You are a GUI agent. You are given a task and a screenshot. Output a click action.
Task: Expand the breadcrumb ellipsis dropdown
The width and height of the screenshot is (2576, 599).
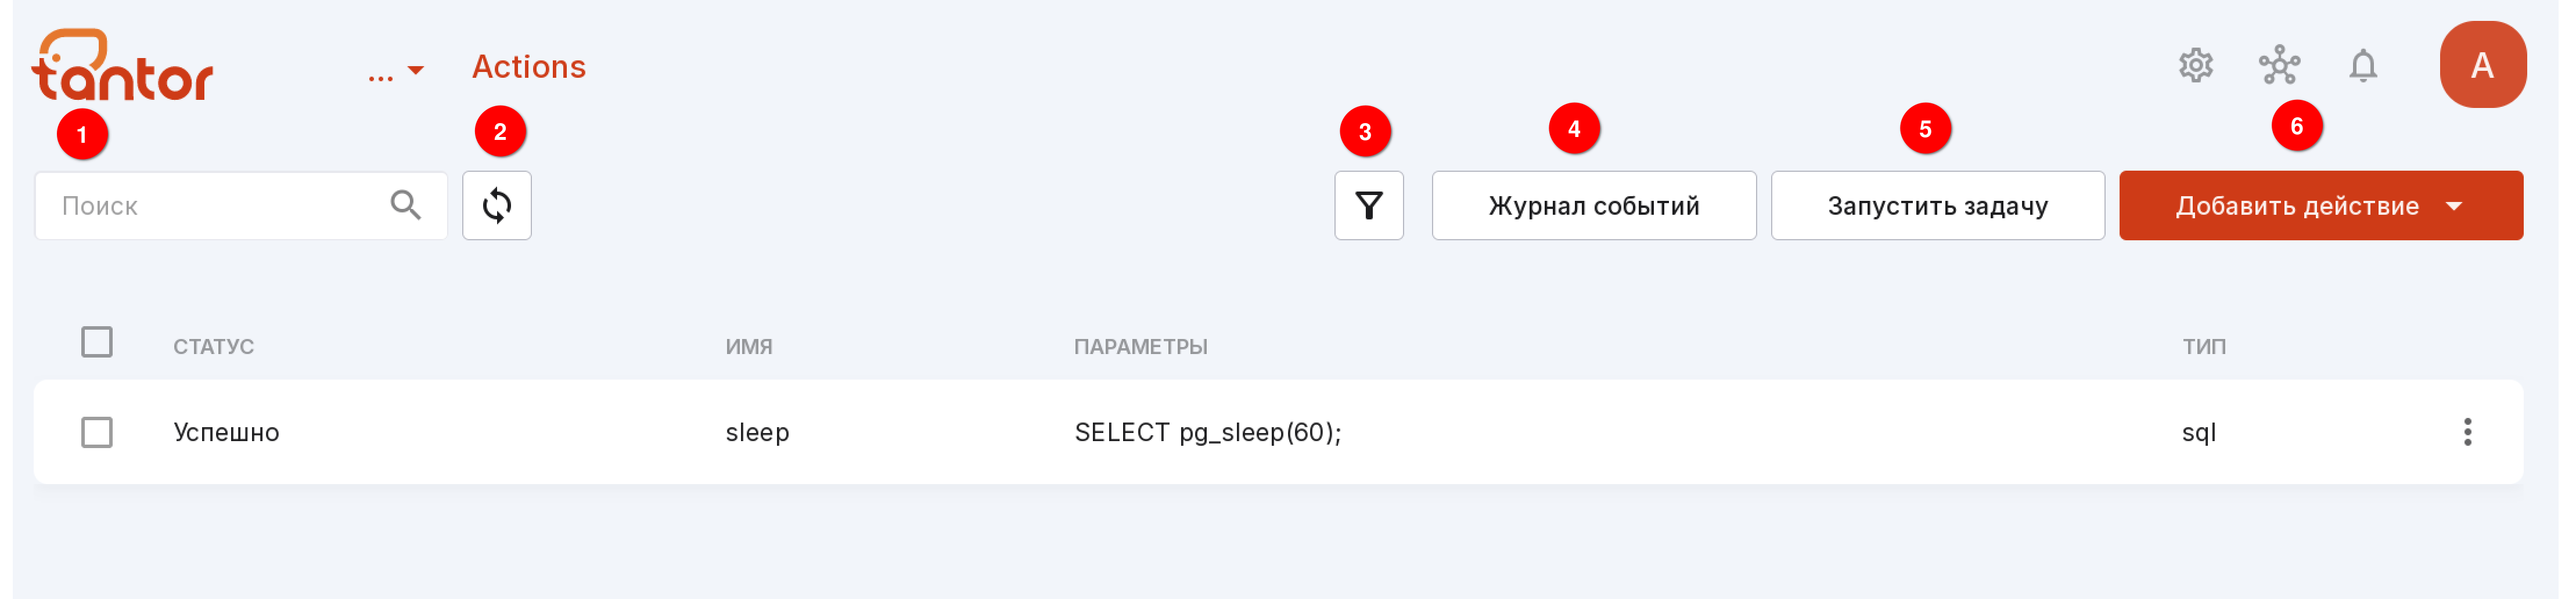coord(396,70)
